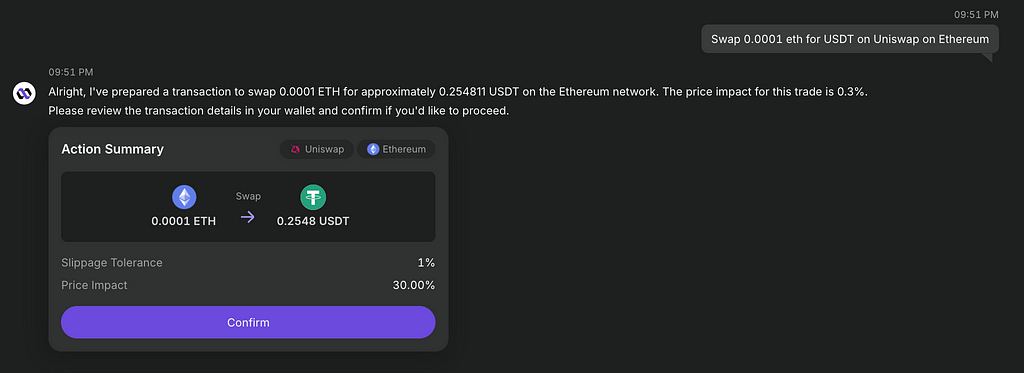This screenshot has width=1024, height=373.
Task: Click the Price Impact label
Action: coord(94,285)
